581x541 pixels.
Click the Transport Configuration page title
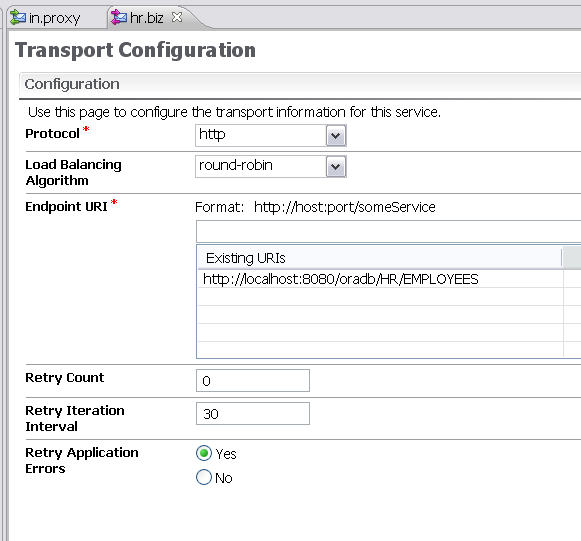click(x=135, y=50)
